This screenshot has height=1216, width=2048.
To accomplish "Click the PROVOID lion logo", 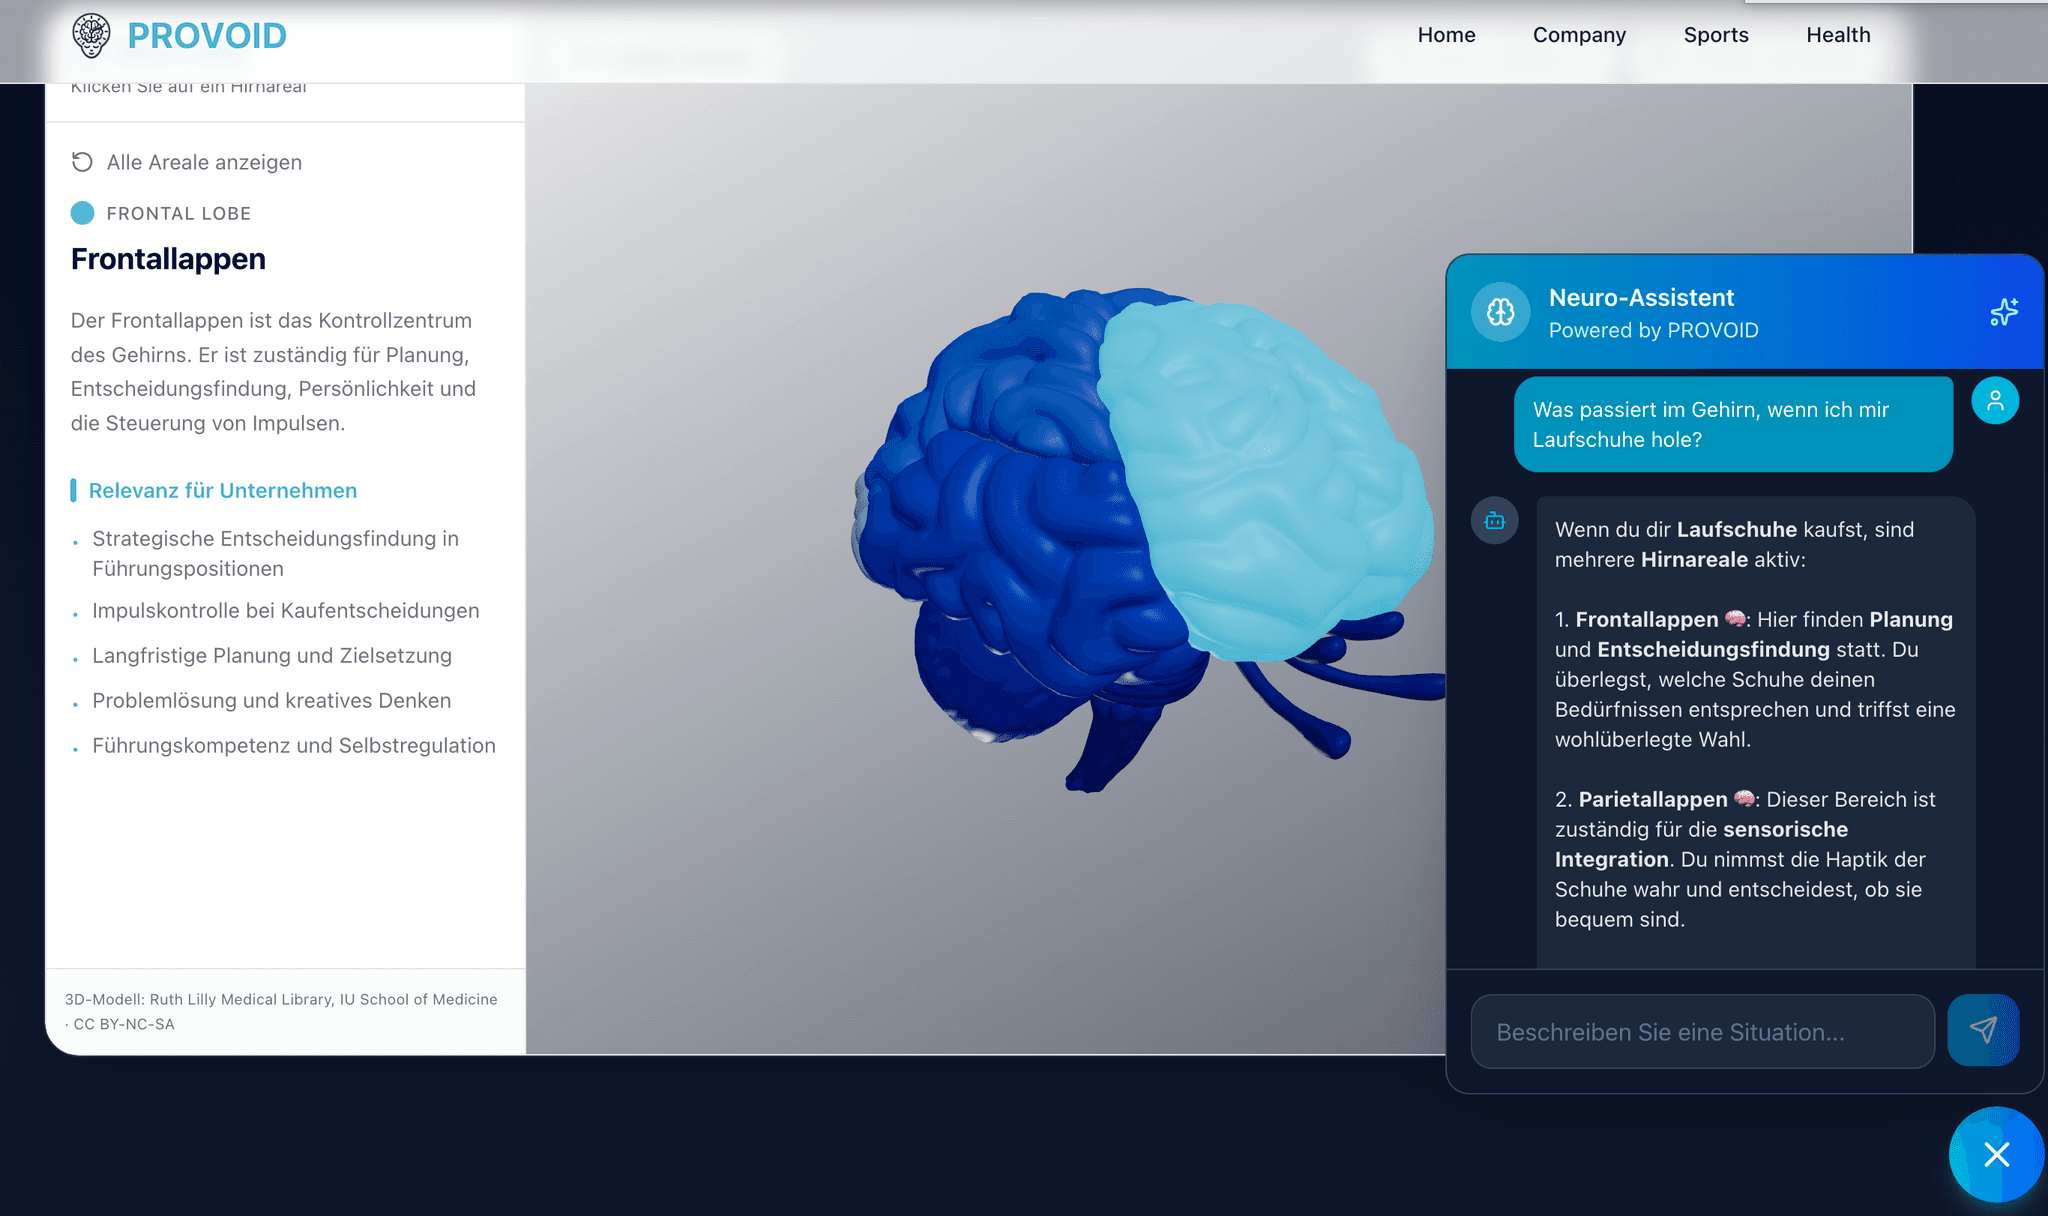I will (91, 35).
